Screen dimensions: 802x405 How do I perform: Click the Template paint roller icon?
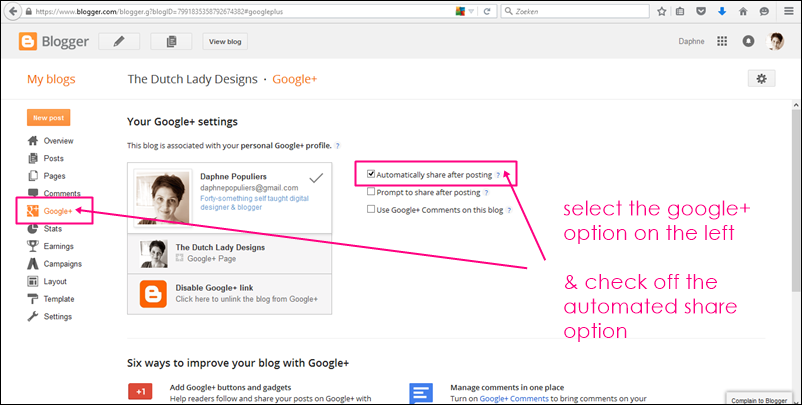(x=33, y=299)
